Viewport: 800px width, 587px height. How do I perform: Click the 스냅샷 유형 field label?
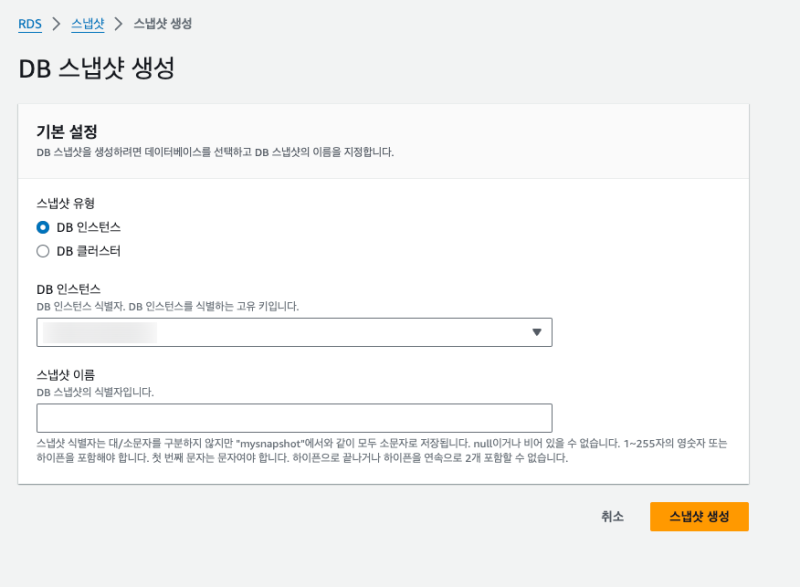click(65, 202)
